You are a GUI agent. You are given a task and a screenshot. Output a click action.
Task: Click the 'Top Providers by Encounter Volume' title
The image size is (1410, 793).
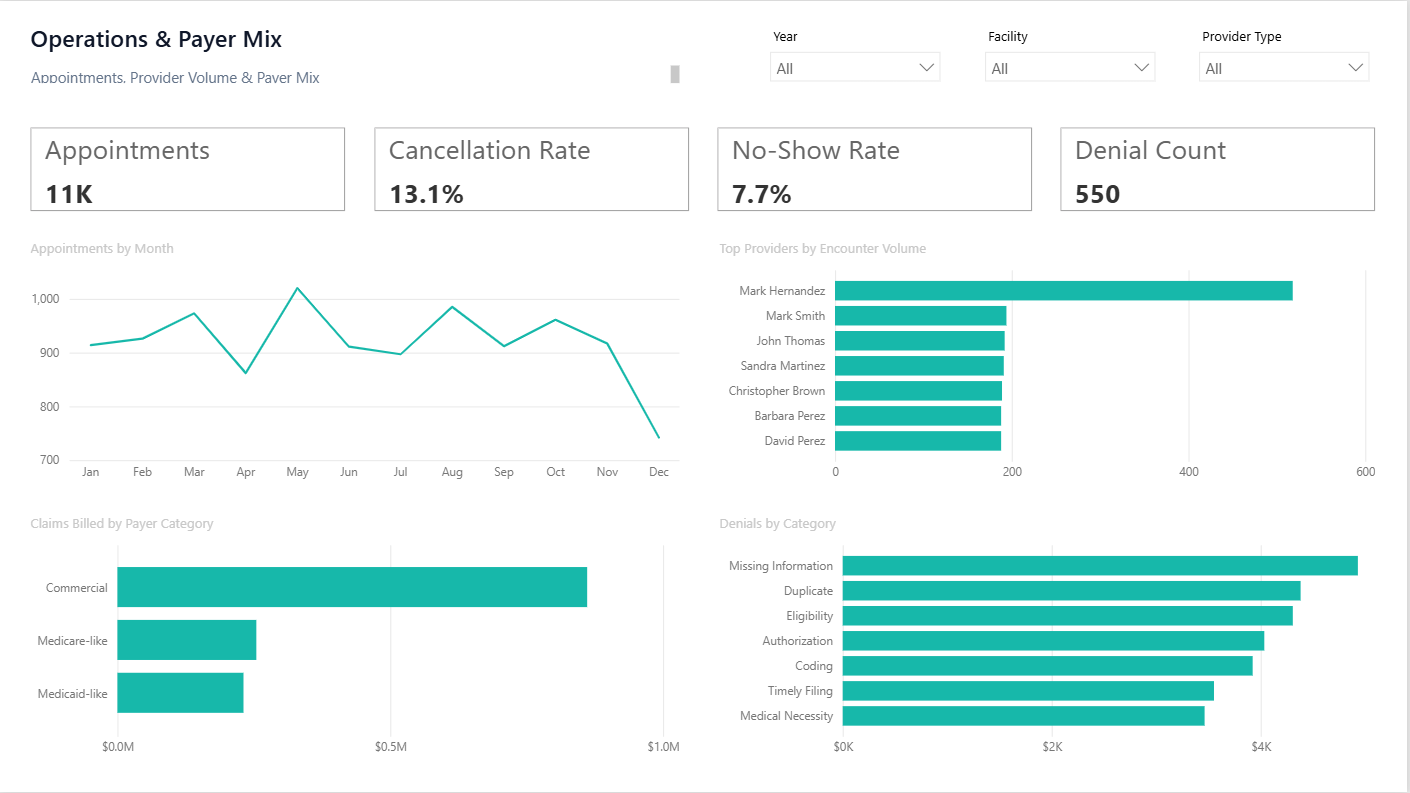point(823,249)
